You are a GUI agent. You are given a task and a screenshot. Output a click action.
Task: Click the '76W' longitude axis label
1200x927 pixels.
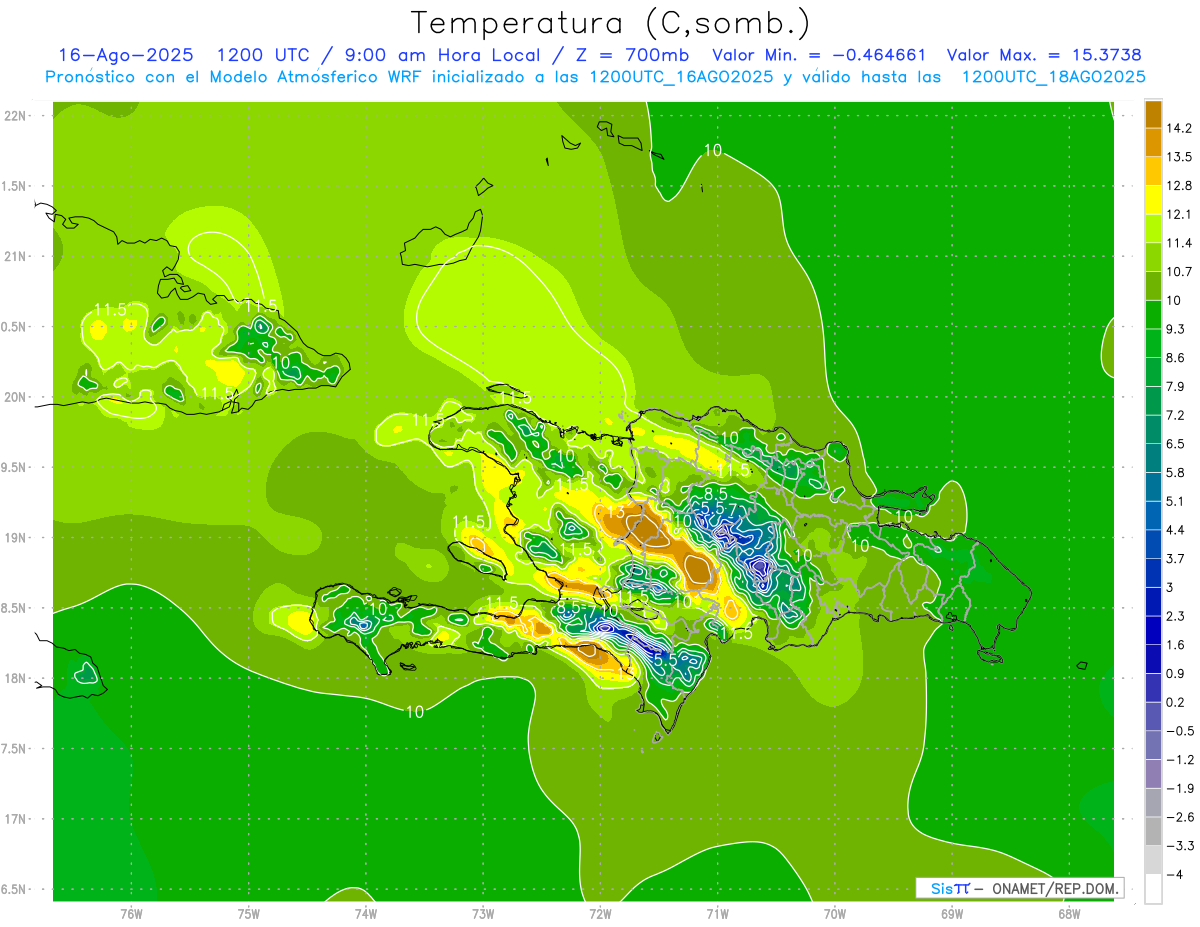[131, 913]
